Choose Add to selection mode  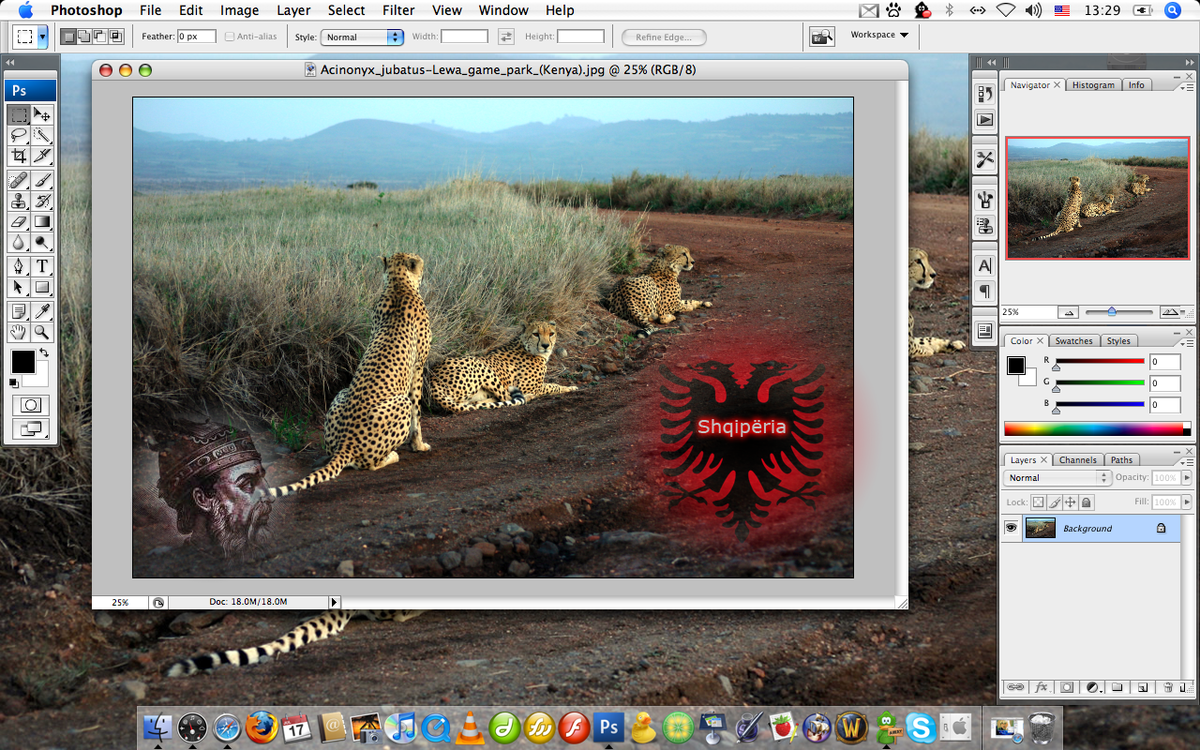click(x=83, y=36)
